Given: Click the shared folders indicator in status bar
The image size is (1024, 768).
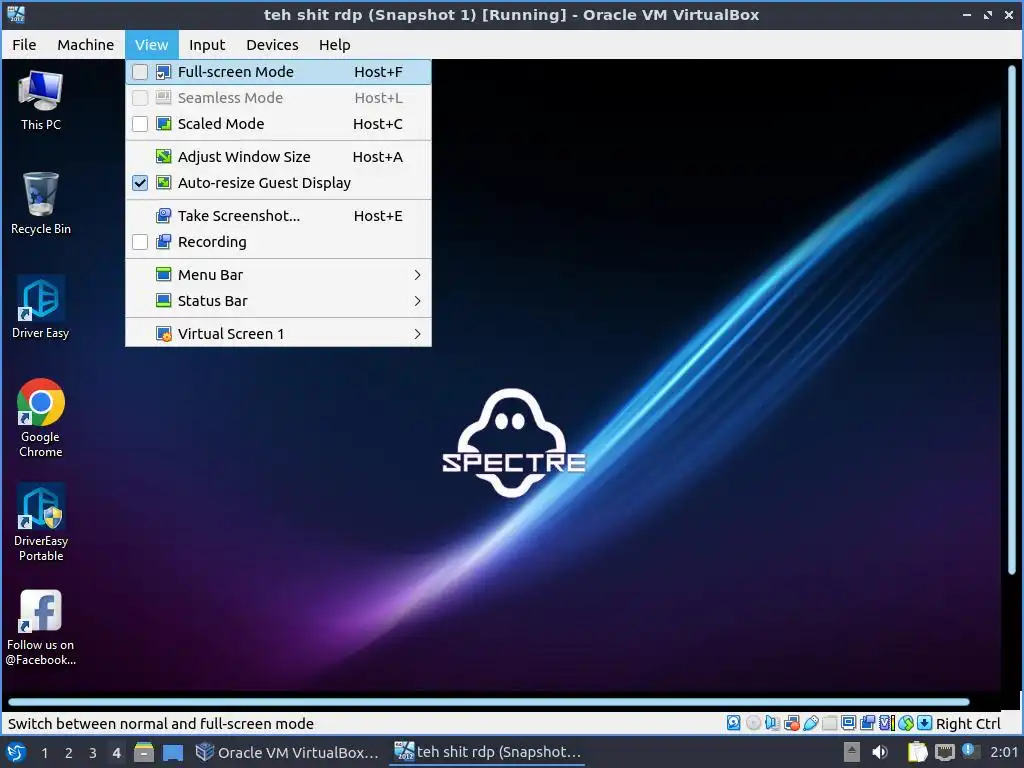Looking at the screenshot, I should (829, 723).
